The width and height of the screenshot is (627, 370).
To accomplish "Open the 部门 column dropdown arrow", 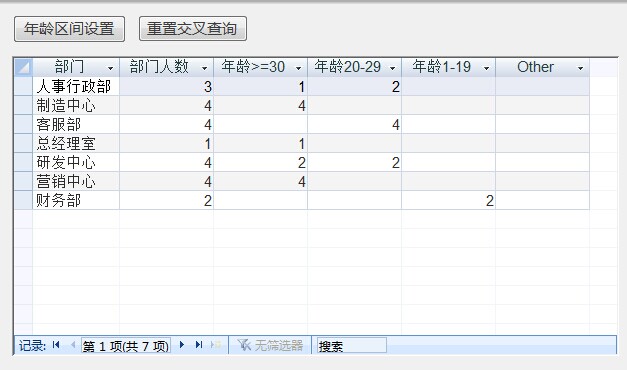I will 110,68.
